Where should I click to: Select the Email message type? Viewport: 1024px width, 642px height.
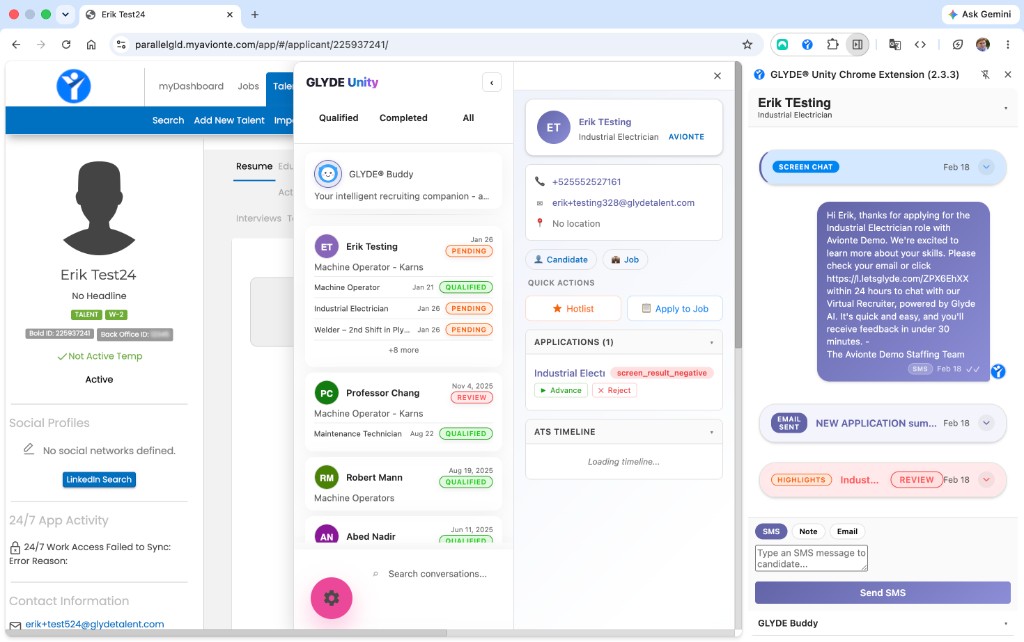click(847, 531)
